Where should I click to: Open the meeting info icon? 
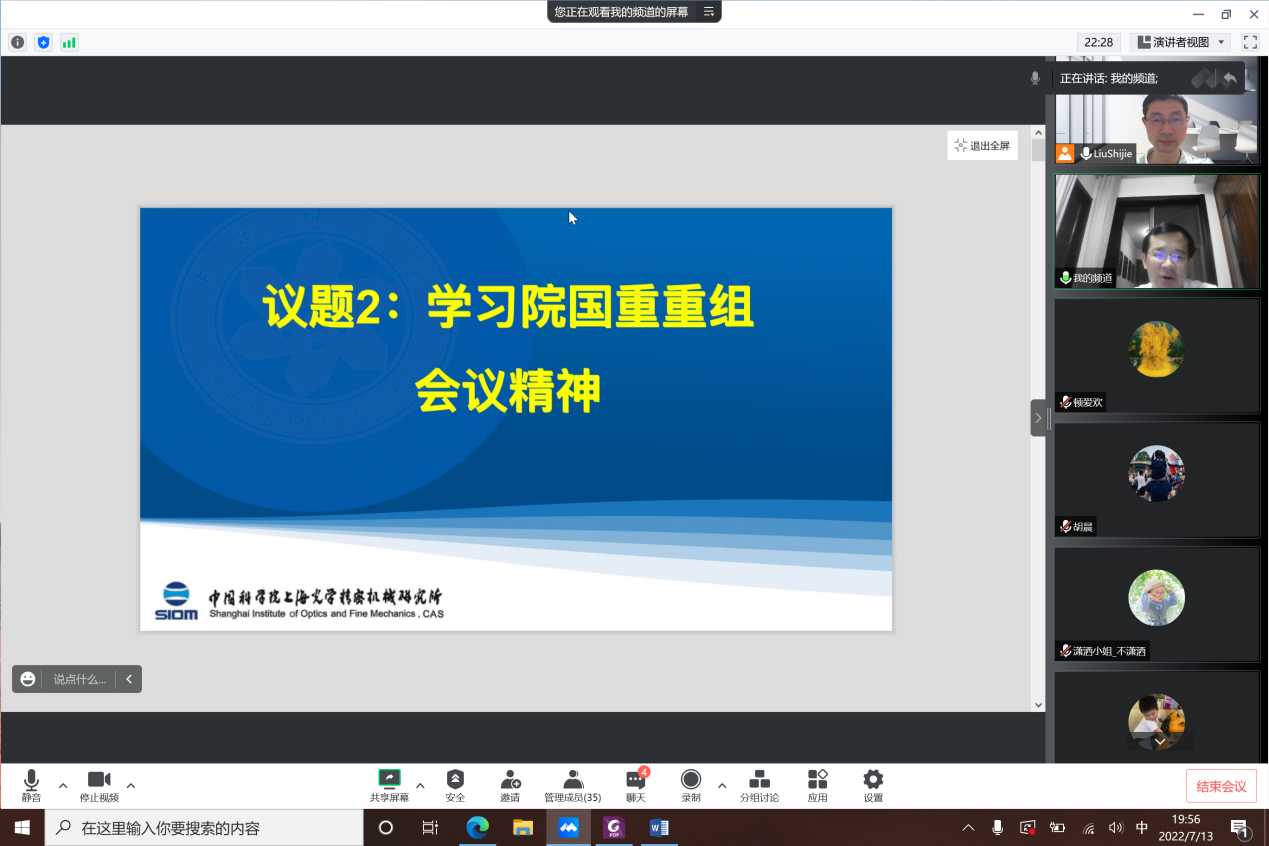click(x=17, y=42)
